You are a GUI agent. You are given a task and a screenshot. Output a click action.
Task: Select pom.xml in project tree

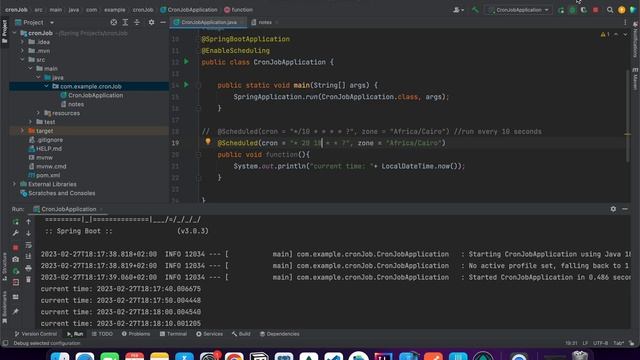pos(48,175)
